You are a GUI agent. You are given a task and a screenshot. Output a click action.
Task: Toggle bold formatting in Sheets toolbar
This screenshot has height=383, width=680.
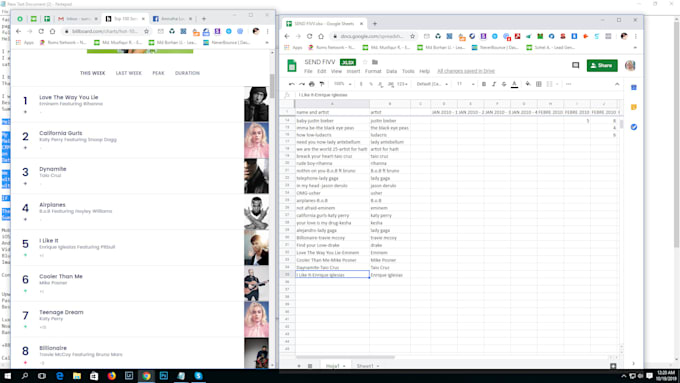[x=484, y=84]
